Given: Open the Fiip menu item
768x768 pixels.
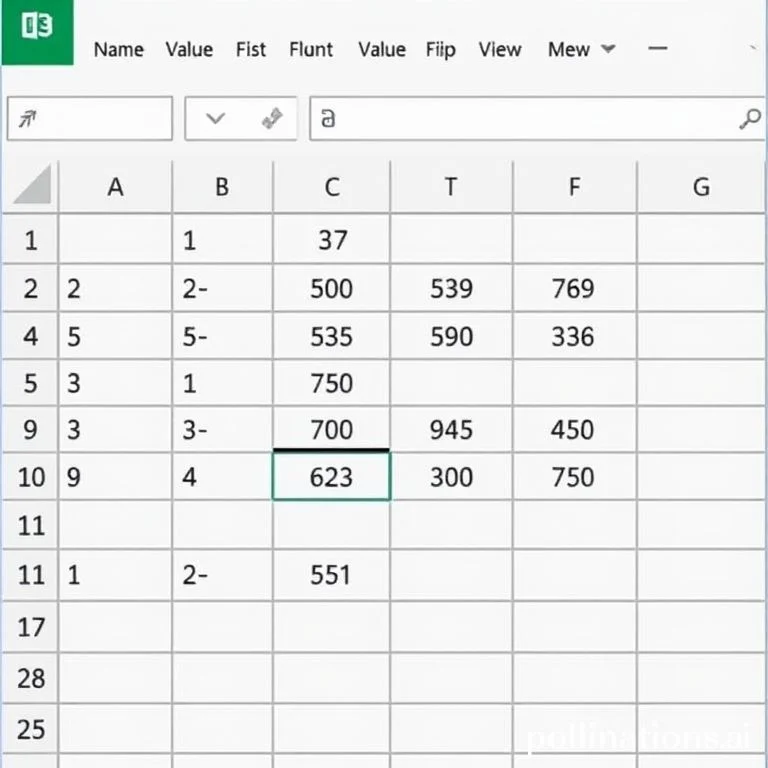Looking at the screenshot, I should [x=439, y=49].
